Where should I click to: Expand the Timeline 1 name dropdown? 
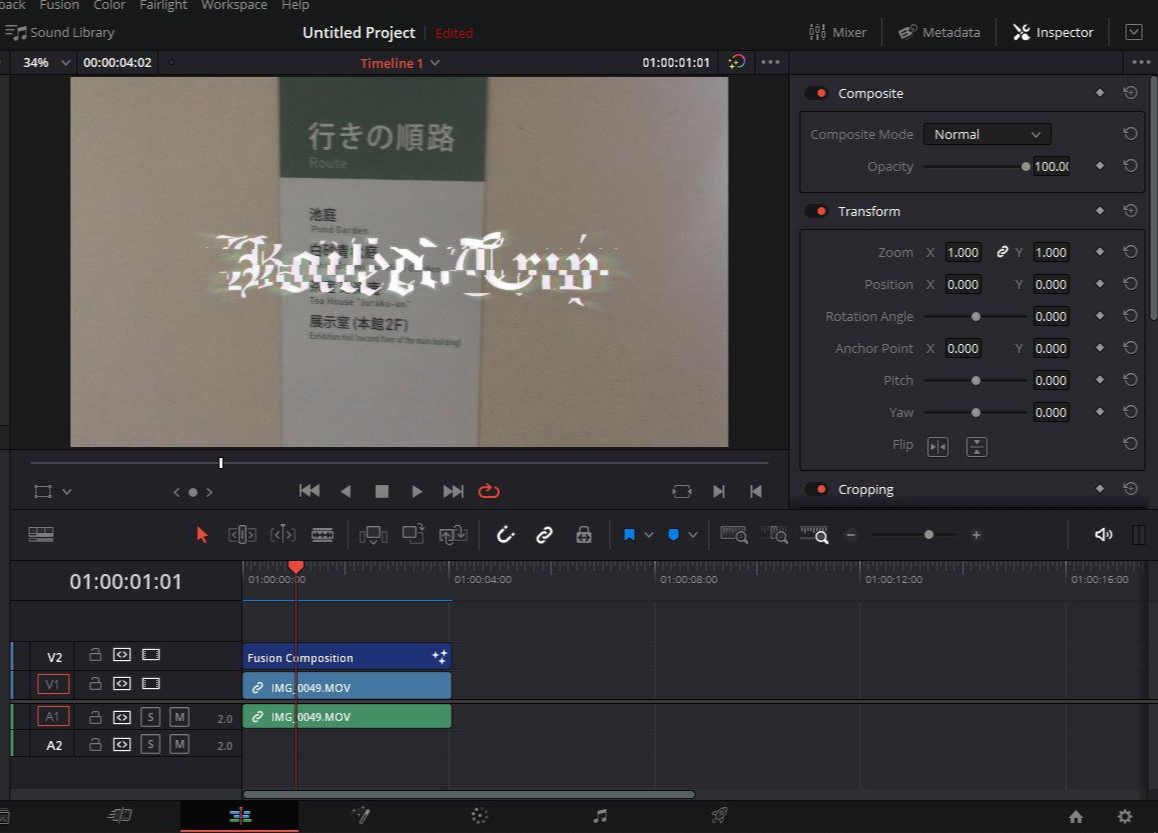[x=435, y=63]
